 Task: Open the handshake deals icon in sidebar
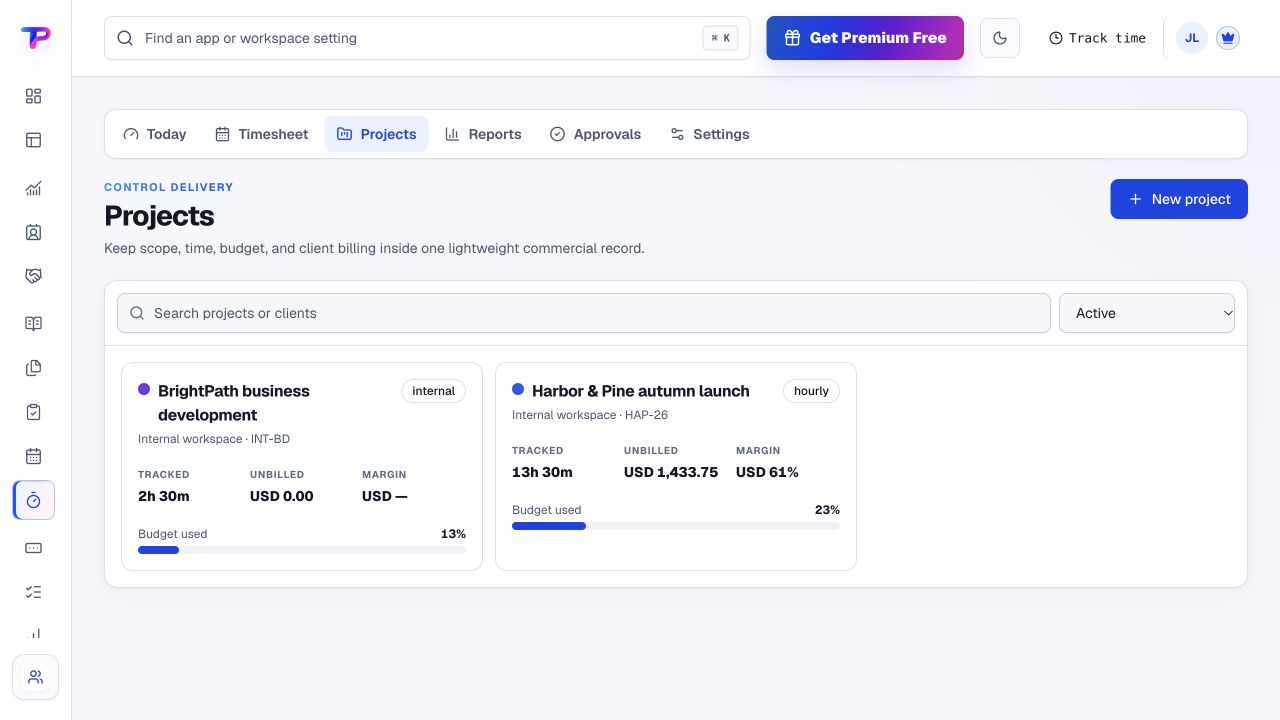33,276
